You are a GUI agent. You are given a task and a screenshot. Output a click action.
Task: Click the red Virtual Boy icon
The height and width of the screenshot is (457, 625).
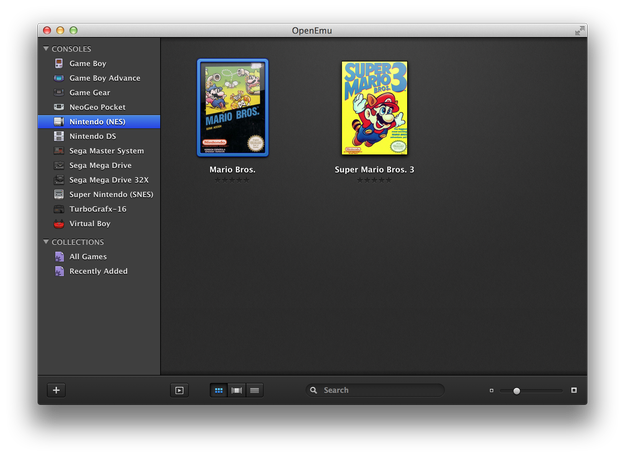59,224
